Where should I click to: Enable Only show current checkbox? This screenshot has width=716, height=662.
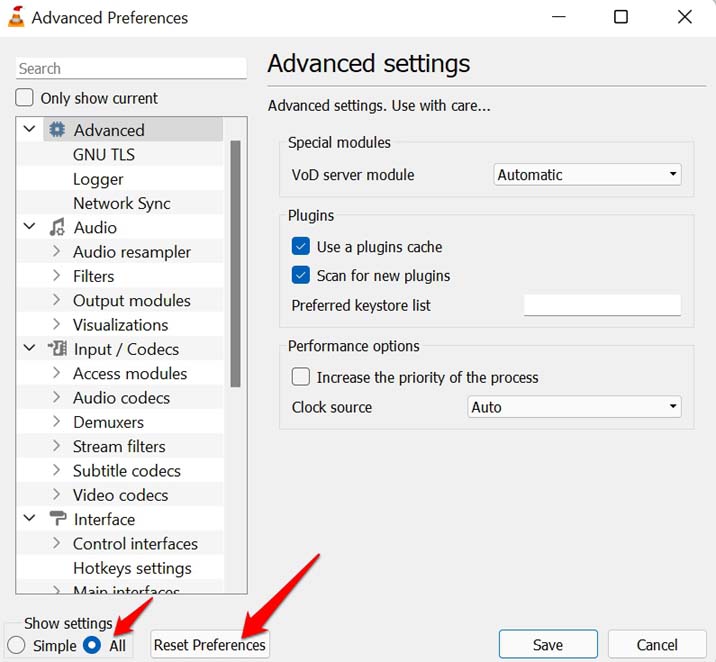25,98
